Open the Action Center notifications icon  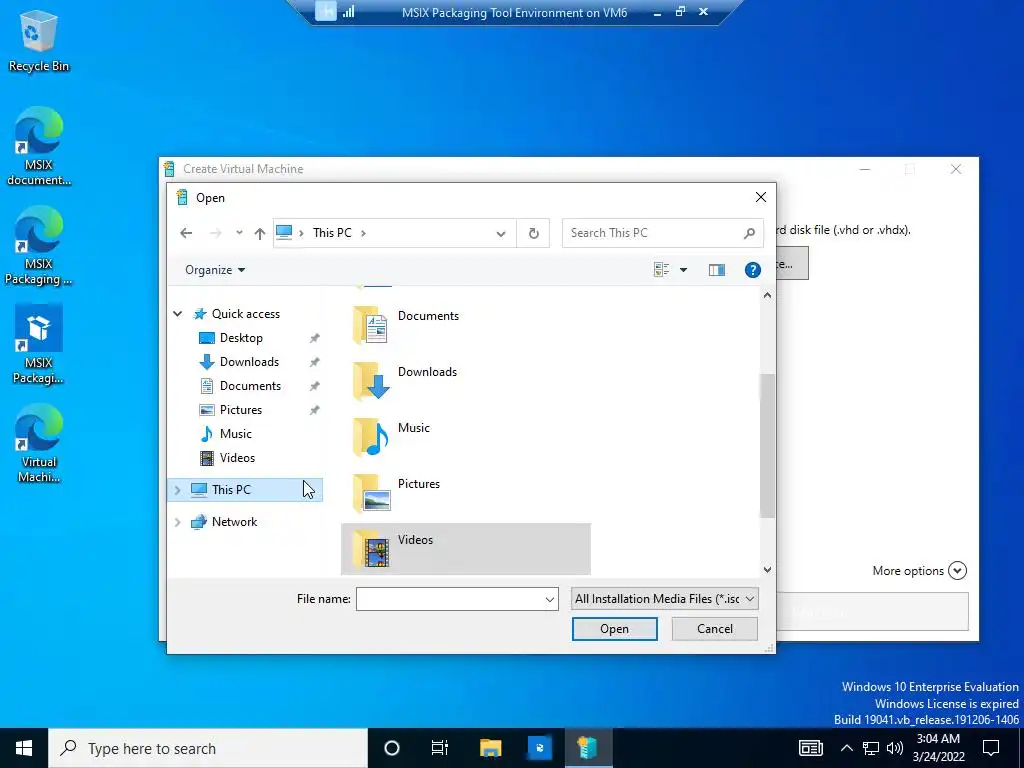(x=991, y=748)
